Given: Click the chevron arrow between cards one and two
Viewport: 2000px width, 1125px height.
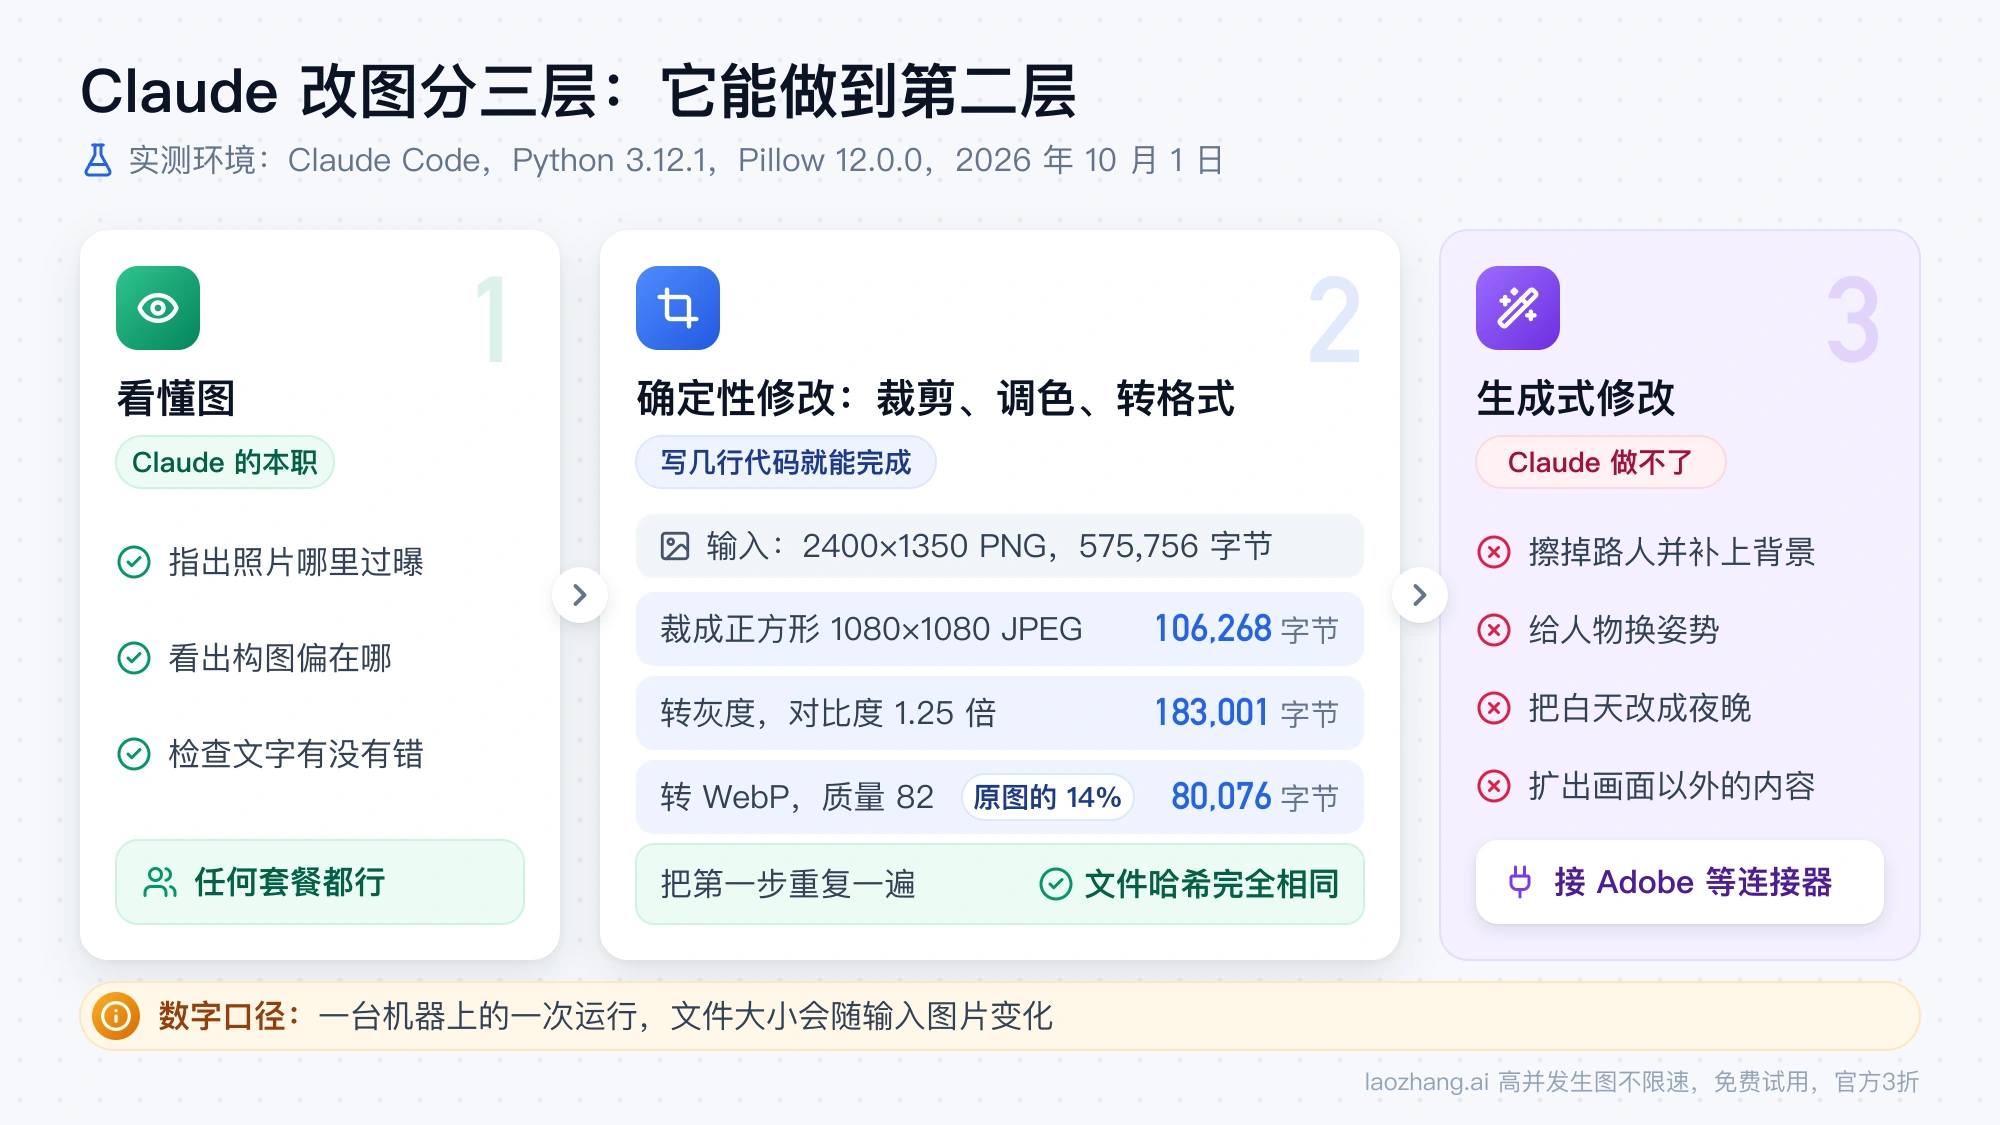Looking at the screenshot, I should [580, 595].
